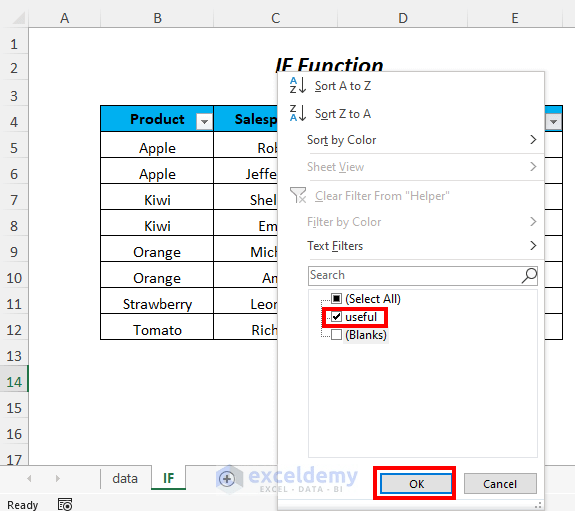
Task: Grab the filter menu corner grip
Action: [538, 505]
